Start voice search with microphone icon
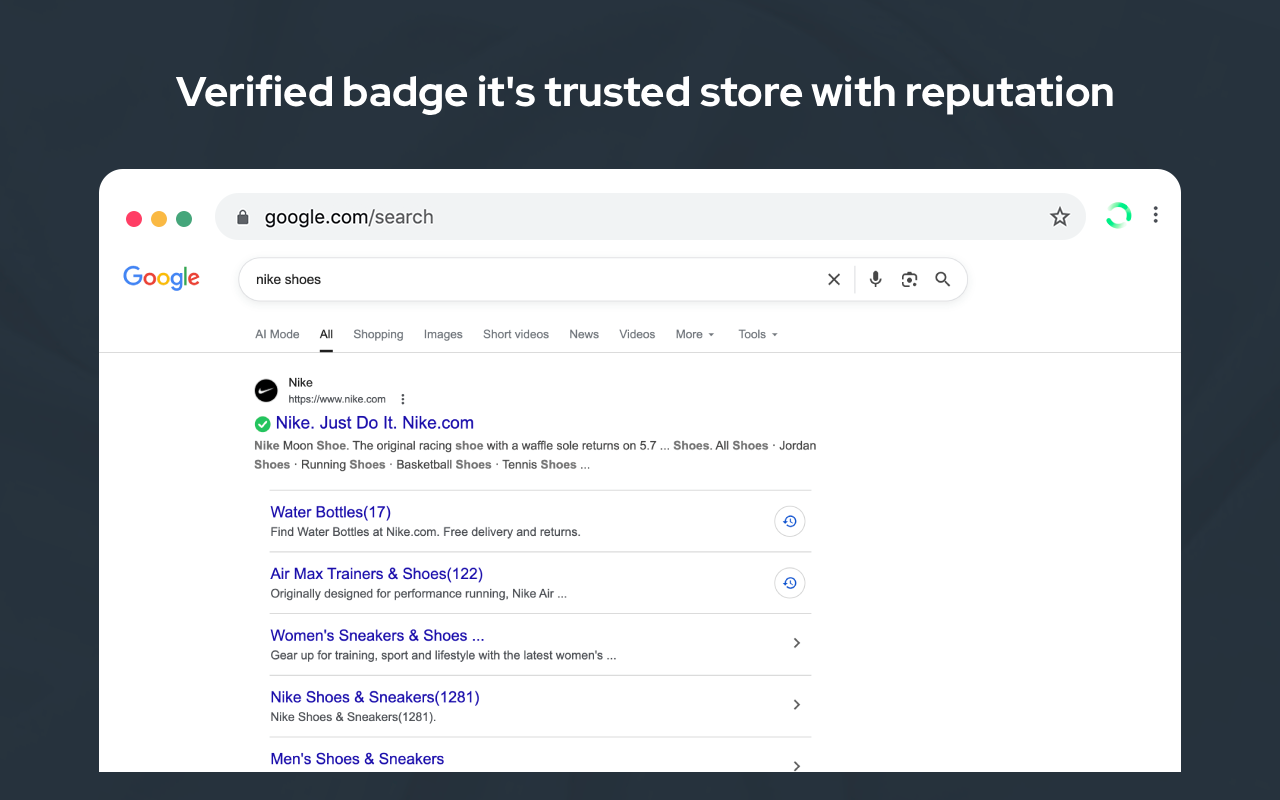The image size is (1280, 800). pos(875,279)
